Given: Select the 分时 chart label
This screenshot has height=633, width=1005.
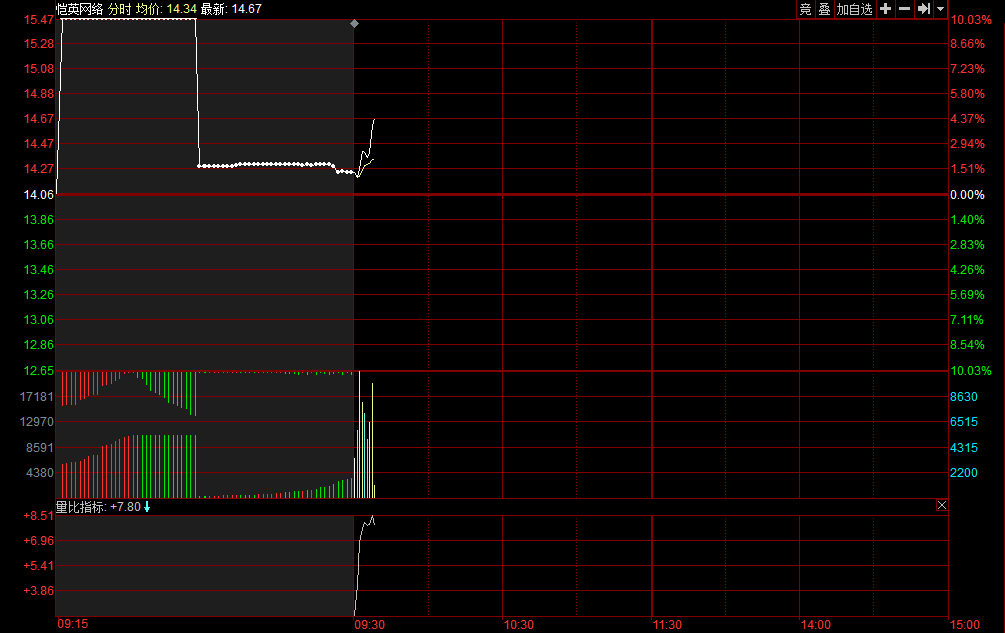Looking at the screenshot, I should click(119, 8).
